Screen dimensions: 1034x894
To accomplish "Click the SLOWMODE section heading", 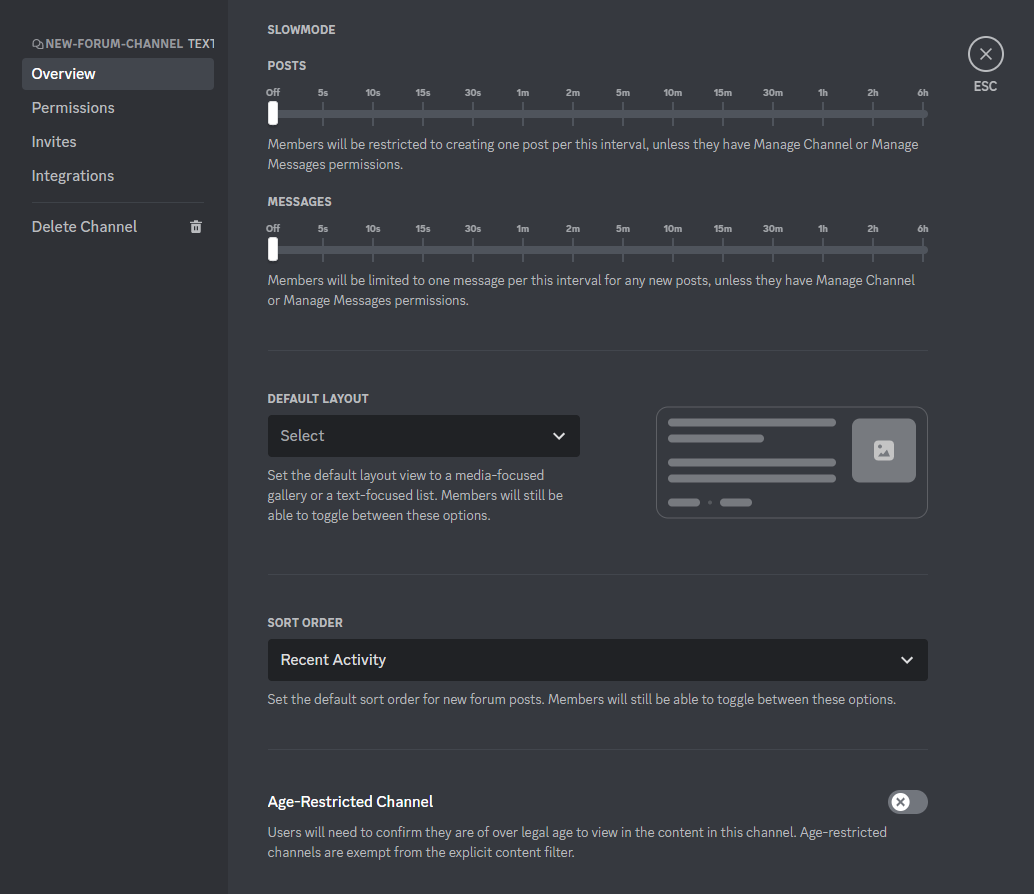I will 301,30.
